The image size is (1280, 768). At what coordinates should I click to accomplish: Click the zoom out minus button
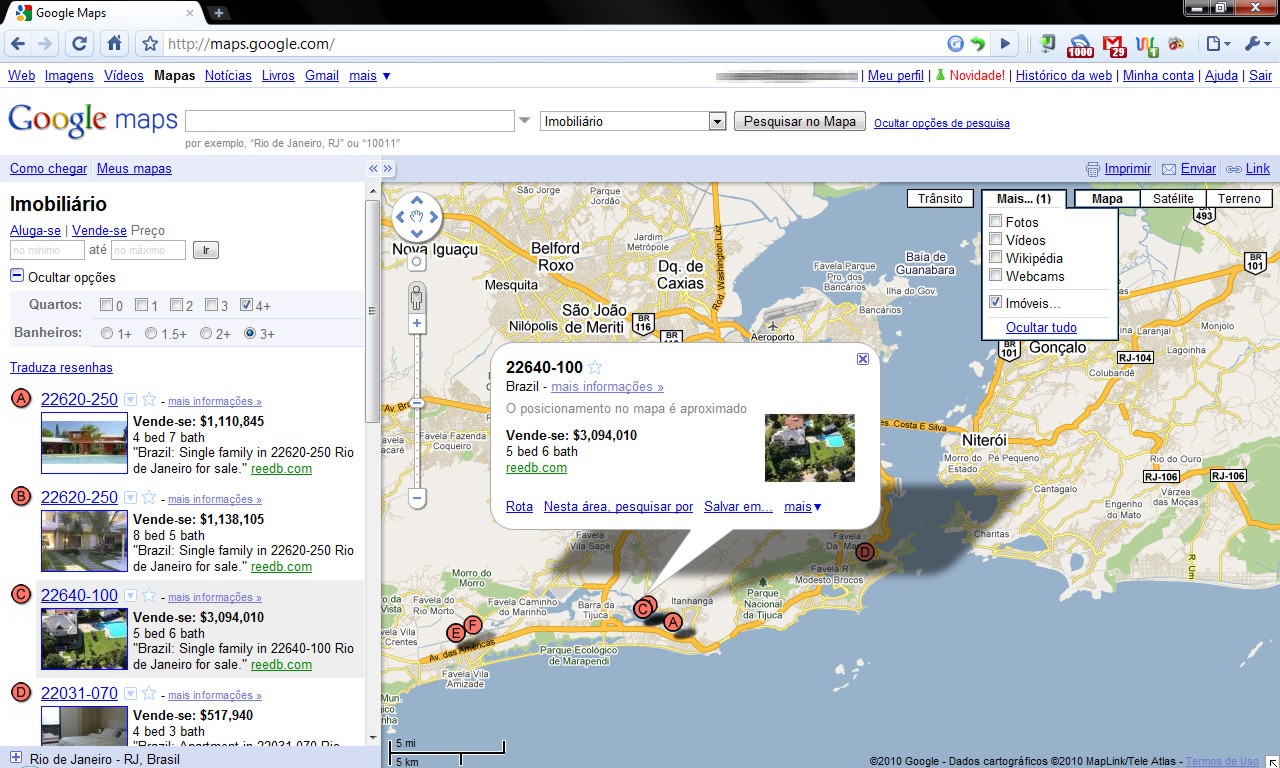(x=417, y=497)
